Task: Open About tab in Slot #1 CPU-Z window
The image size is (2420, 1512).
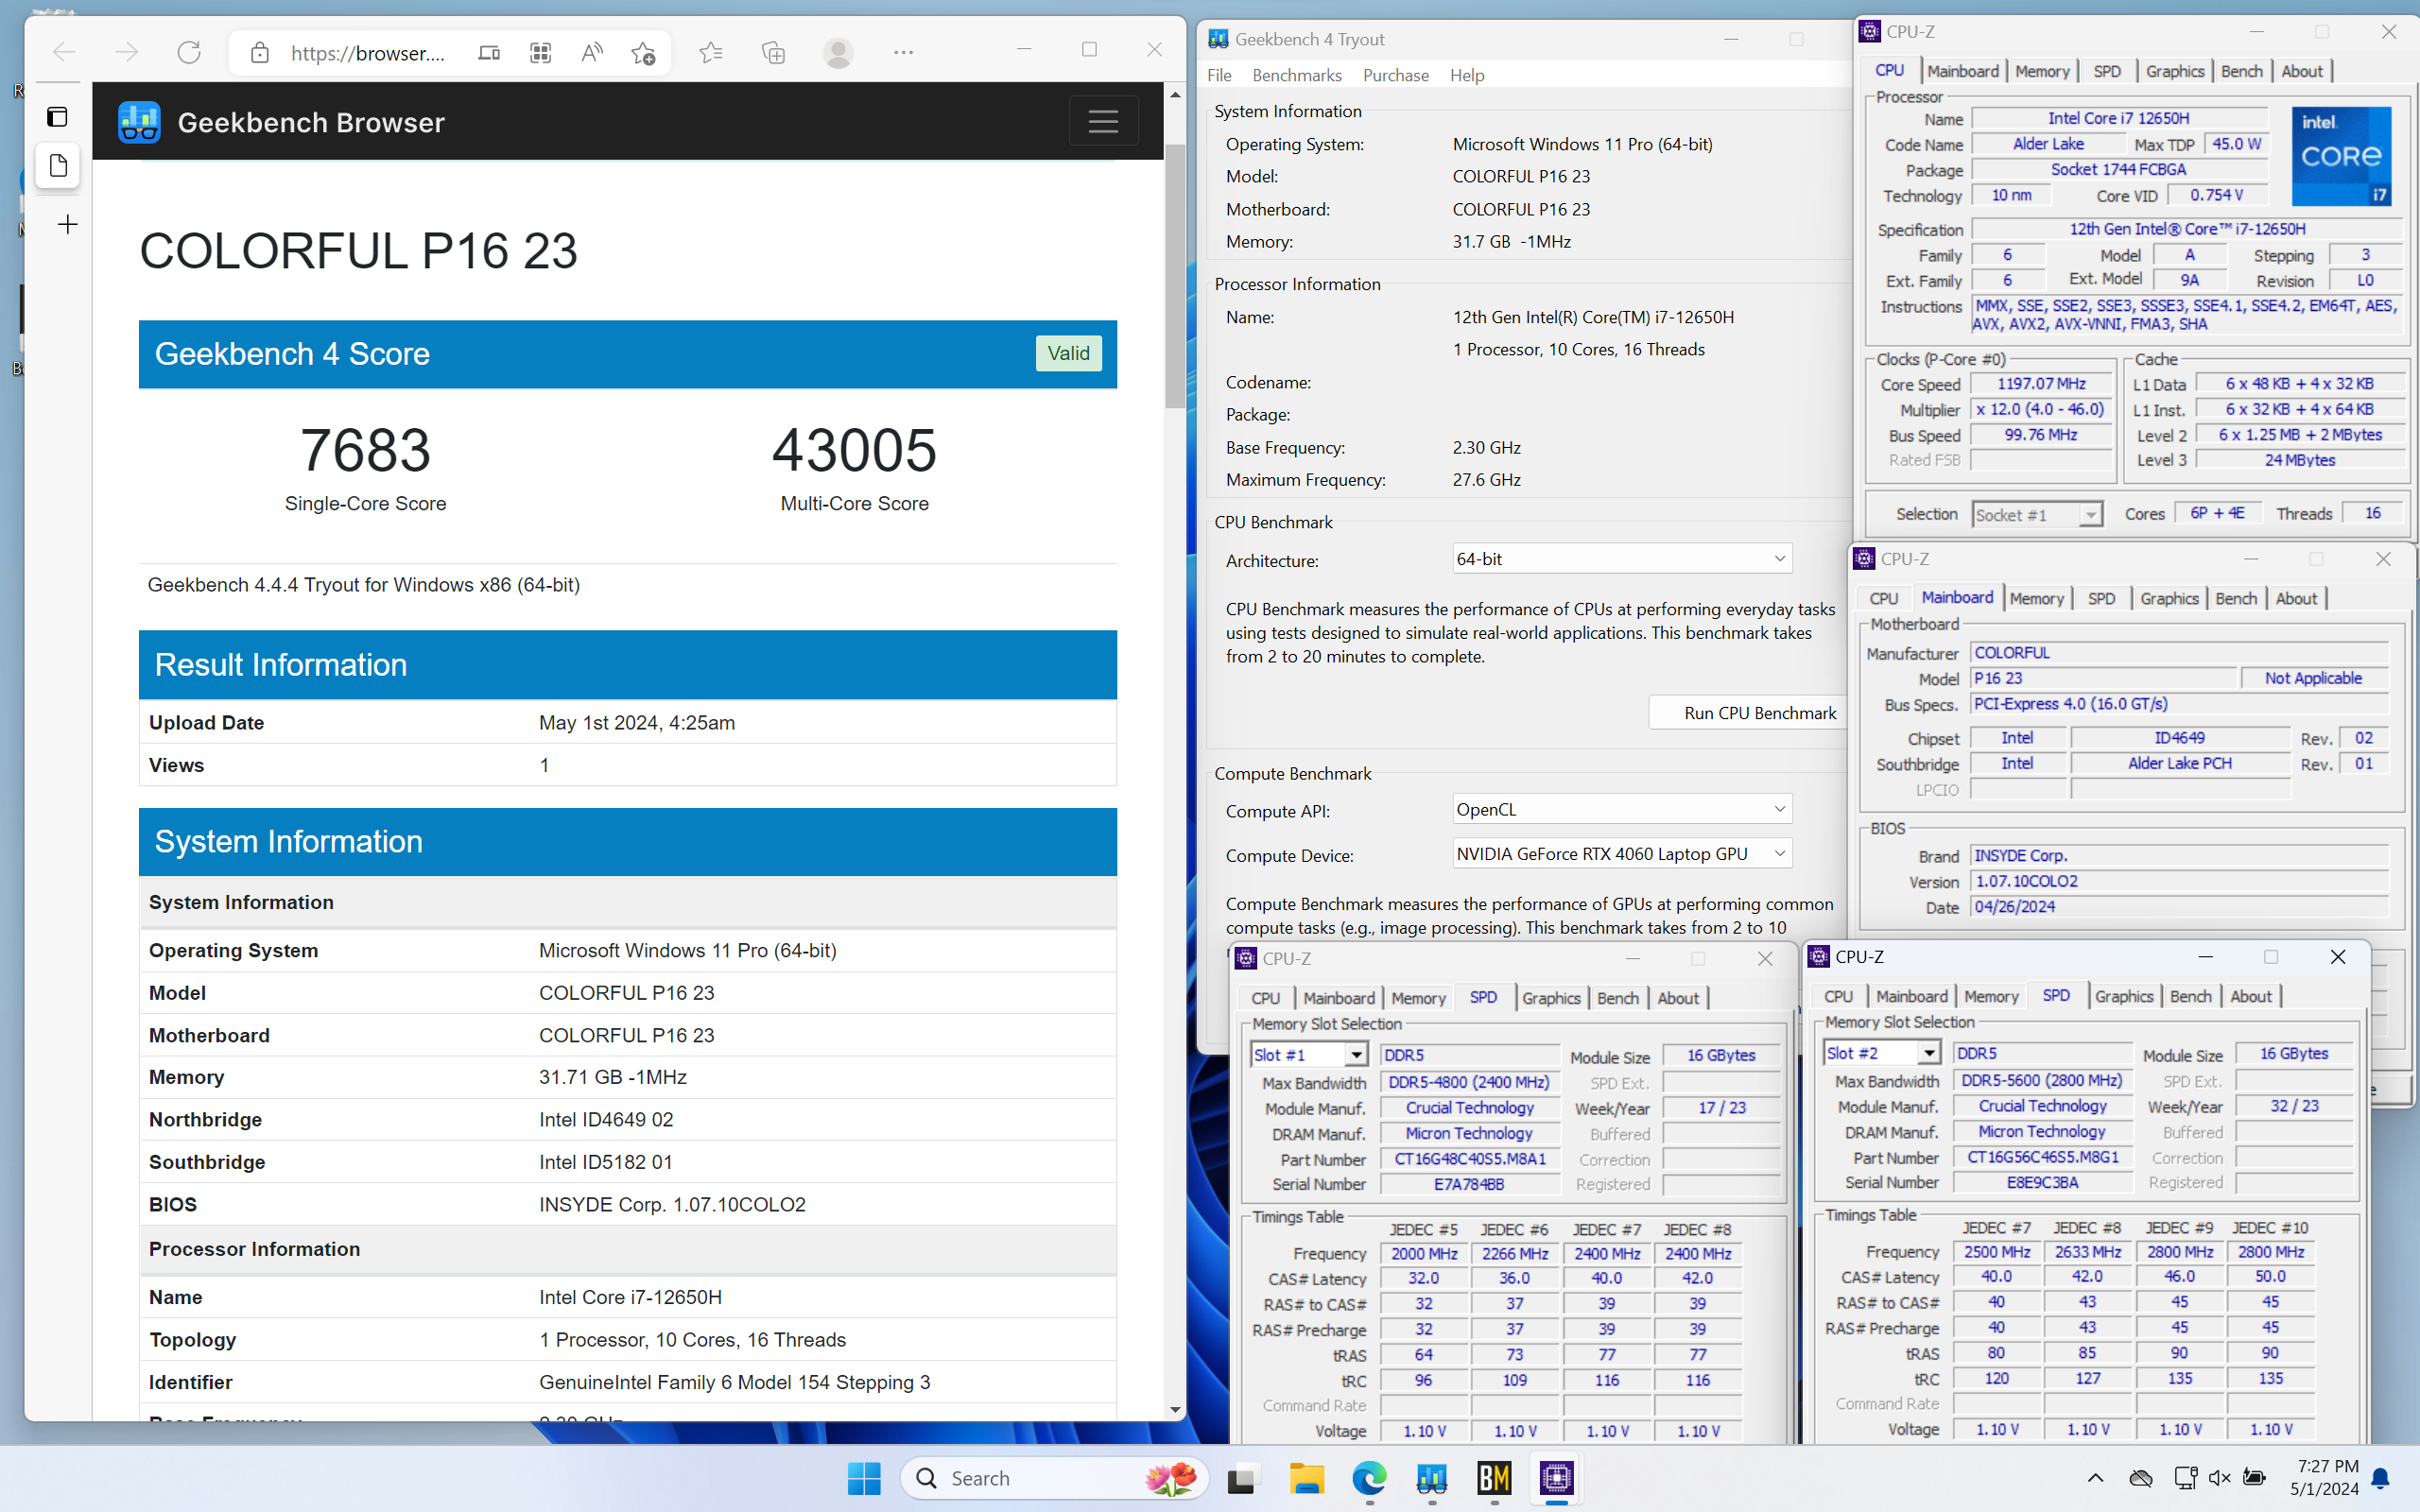Action: coord(1678,998)
